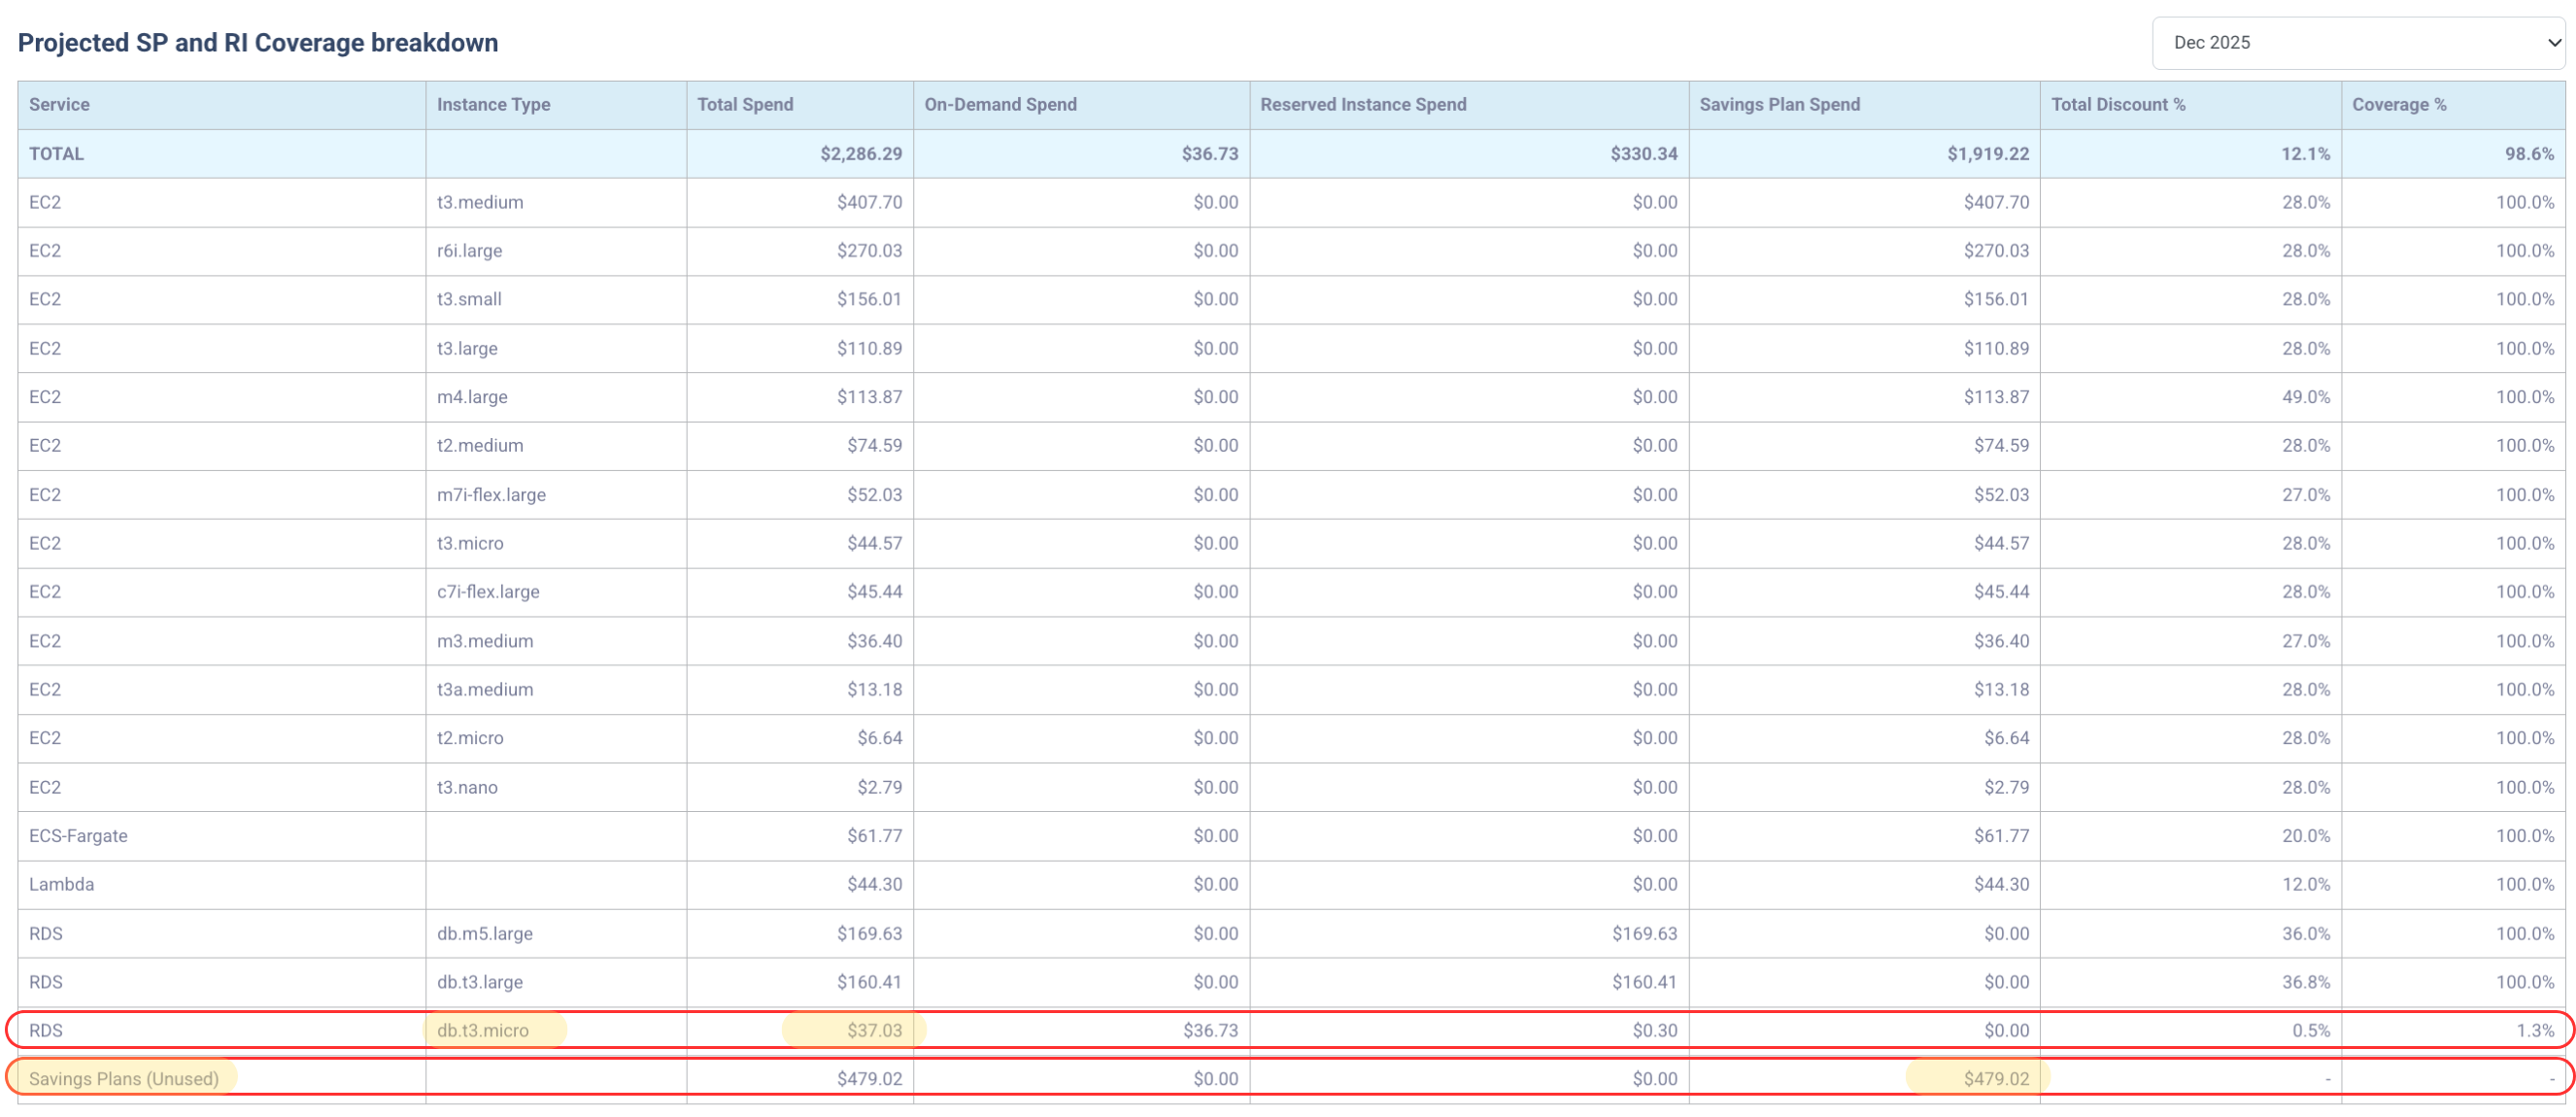
Task: Click the On-Demand Spend column header
Action: [x=999, y=104]
